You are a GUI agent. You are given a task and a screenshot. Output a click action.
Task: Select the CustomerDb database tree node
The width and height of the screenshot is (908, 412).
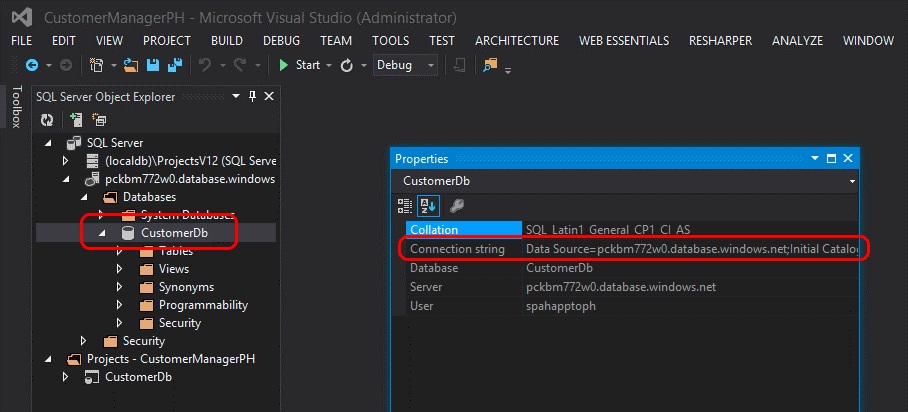pyautogui.click(x=174, y=233)
